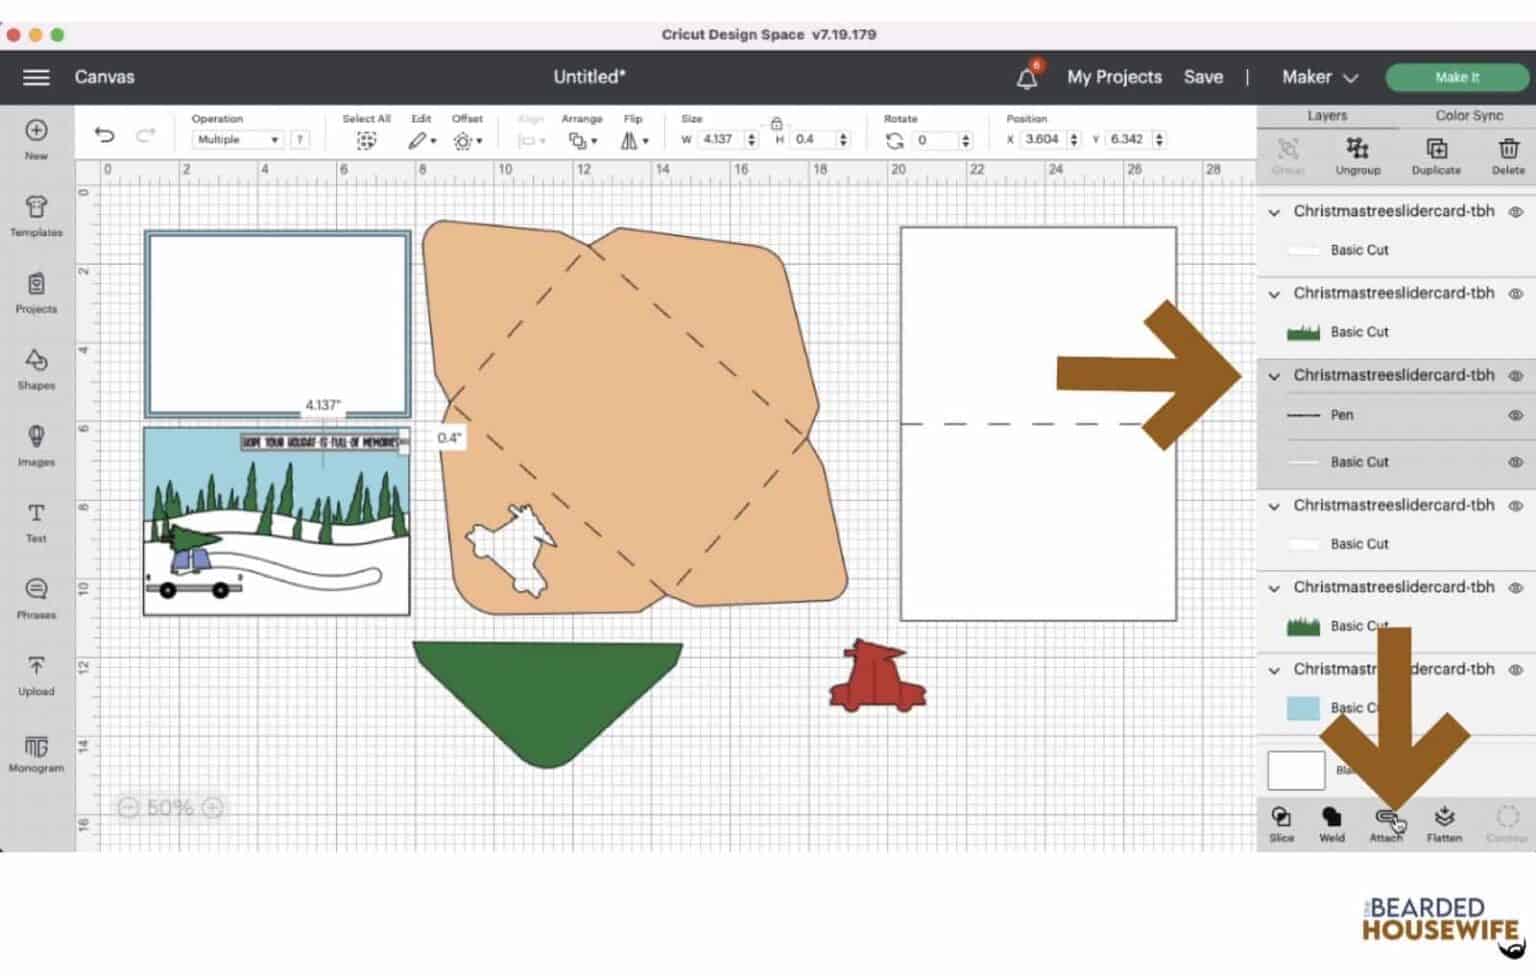Click the Undo arrow
Screen dimensions: 1536x976
pos(104,136)
